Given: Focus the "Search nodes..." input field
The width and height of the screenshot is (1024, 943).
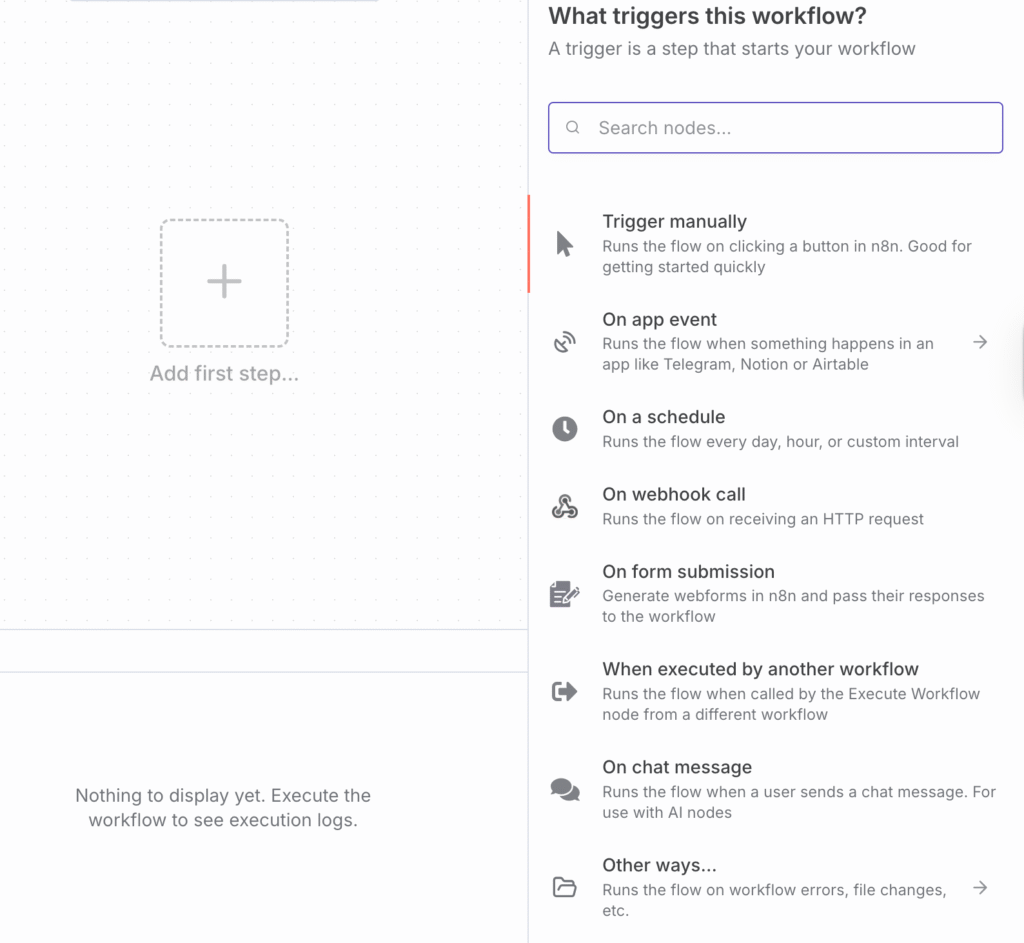Looking at the screenshot, I should coord(790,128).
